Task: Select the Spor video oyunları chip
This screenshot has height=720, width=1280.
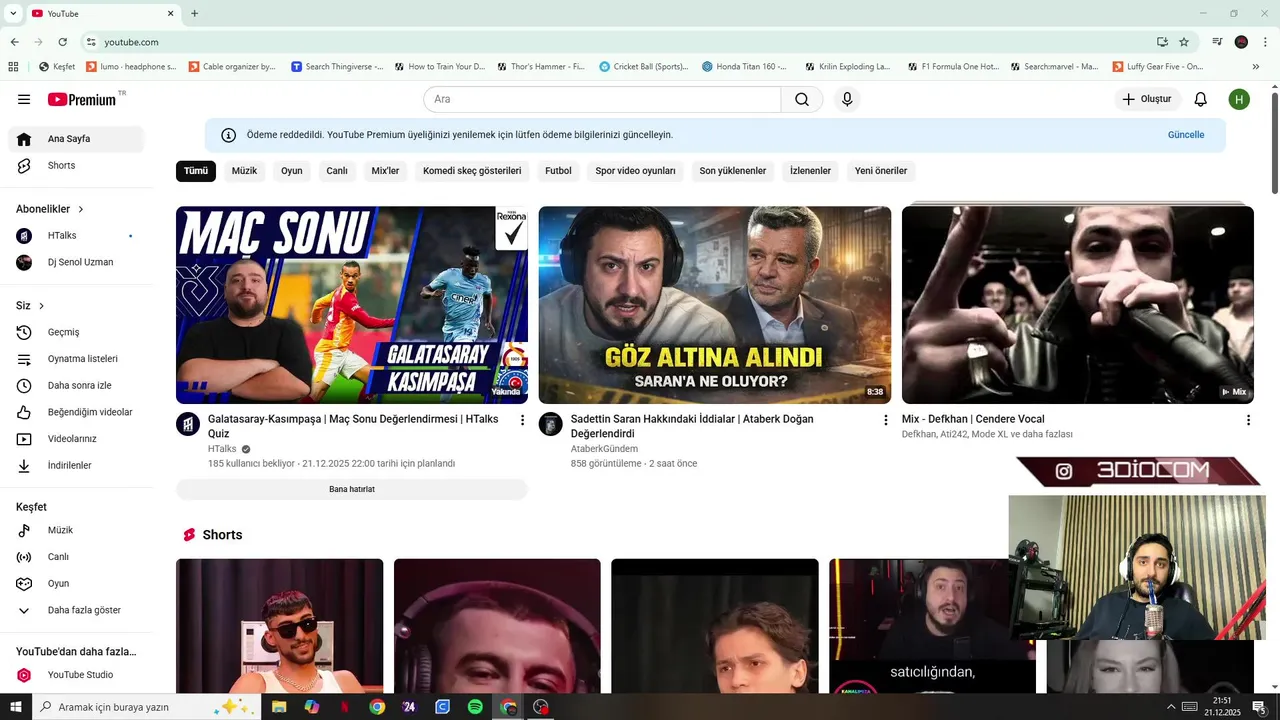Action: tap(635, 171)
